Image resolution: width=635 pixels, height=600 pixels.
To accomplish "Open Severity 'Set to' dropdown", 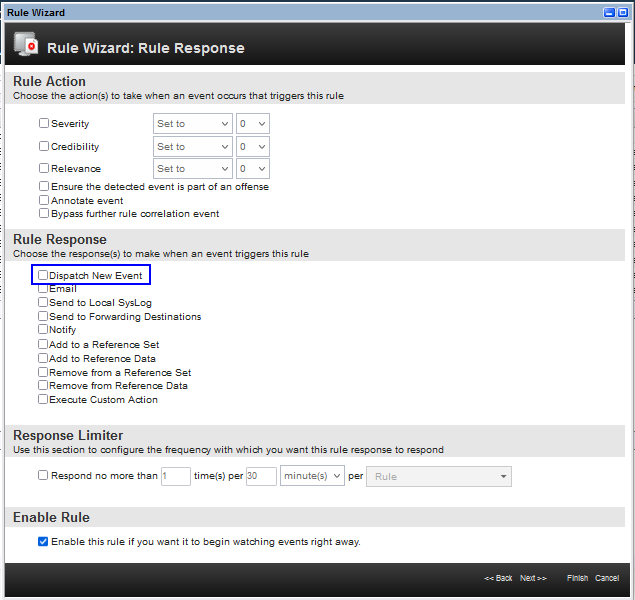I will [x=193, y=123].
